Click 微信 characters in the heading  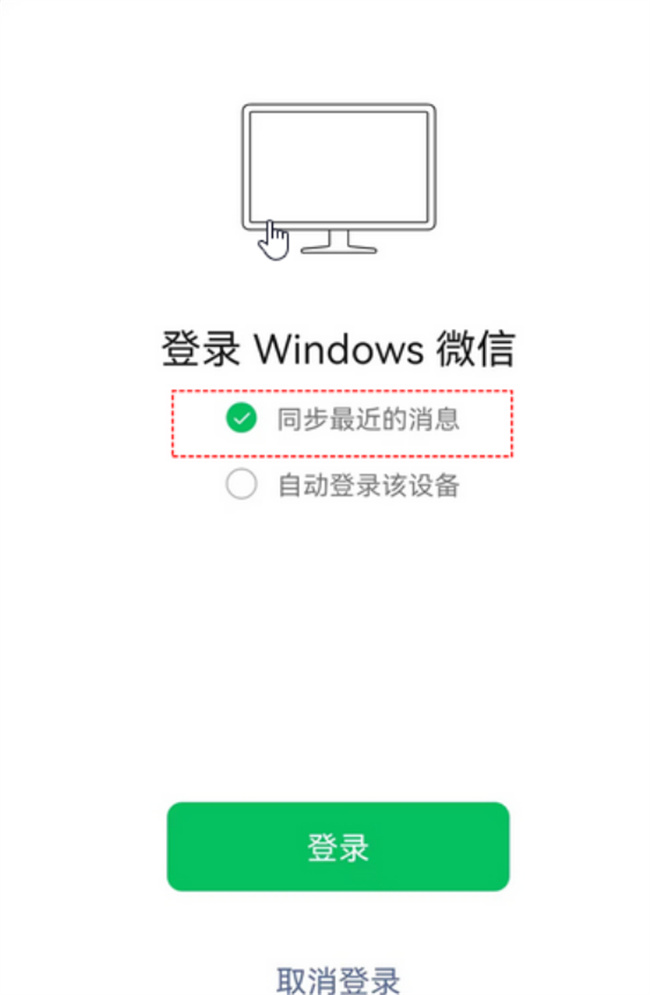tap(475, 348)
